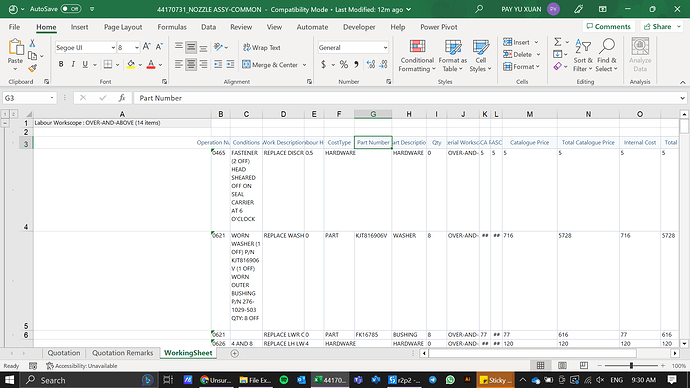690x388 pixels.
Task: Decrease font size icon
Action: click(159, 47)
